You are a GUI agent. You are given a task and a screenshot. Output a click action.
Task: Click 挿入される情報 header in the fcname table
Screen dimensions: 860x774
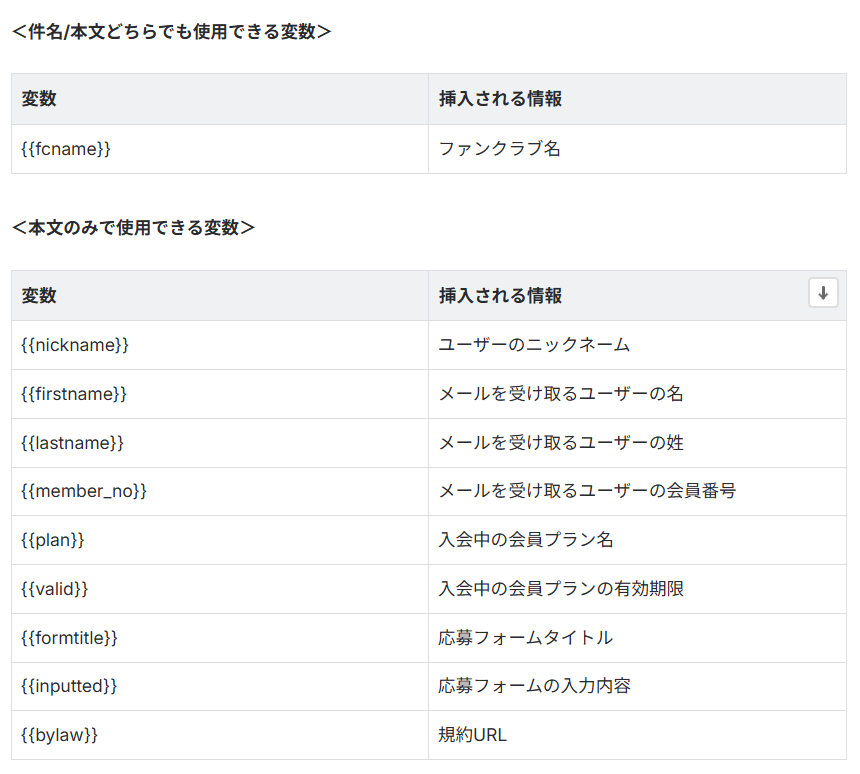point(637,99)
